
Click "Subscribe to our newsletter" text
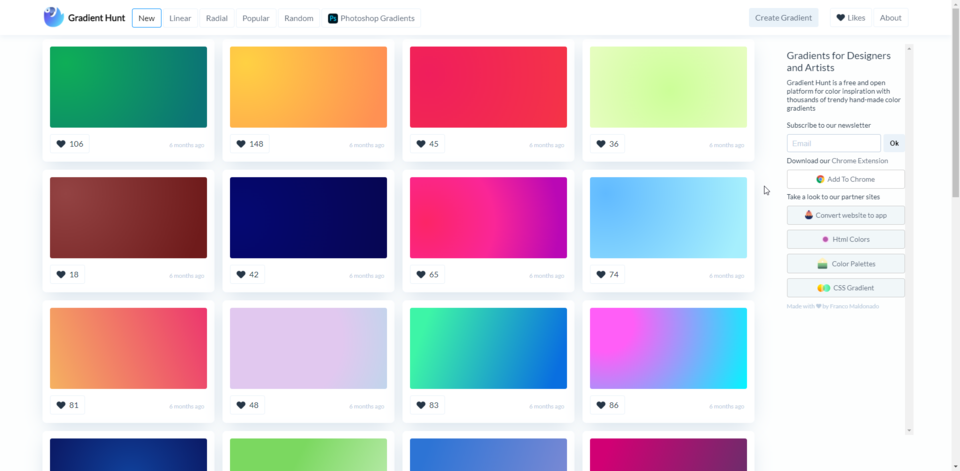click(x=828, y=125)
